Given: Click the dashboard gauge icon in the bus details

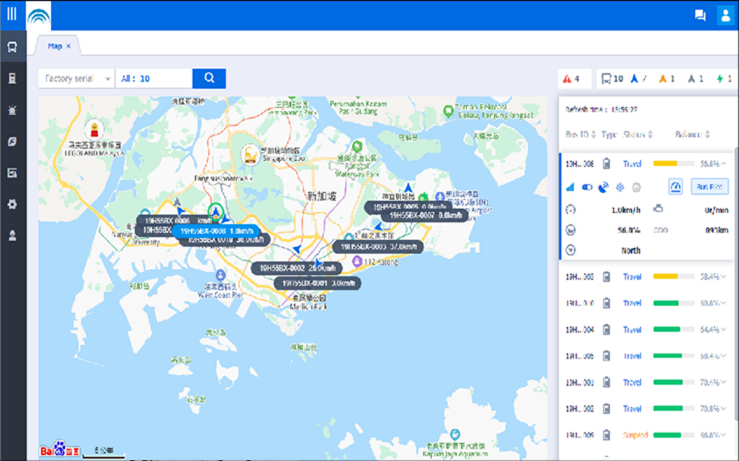Looking at the screenshot, I should click(x=675, y=186).
